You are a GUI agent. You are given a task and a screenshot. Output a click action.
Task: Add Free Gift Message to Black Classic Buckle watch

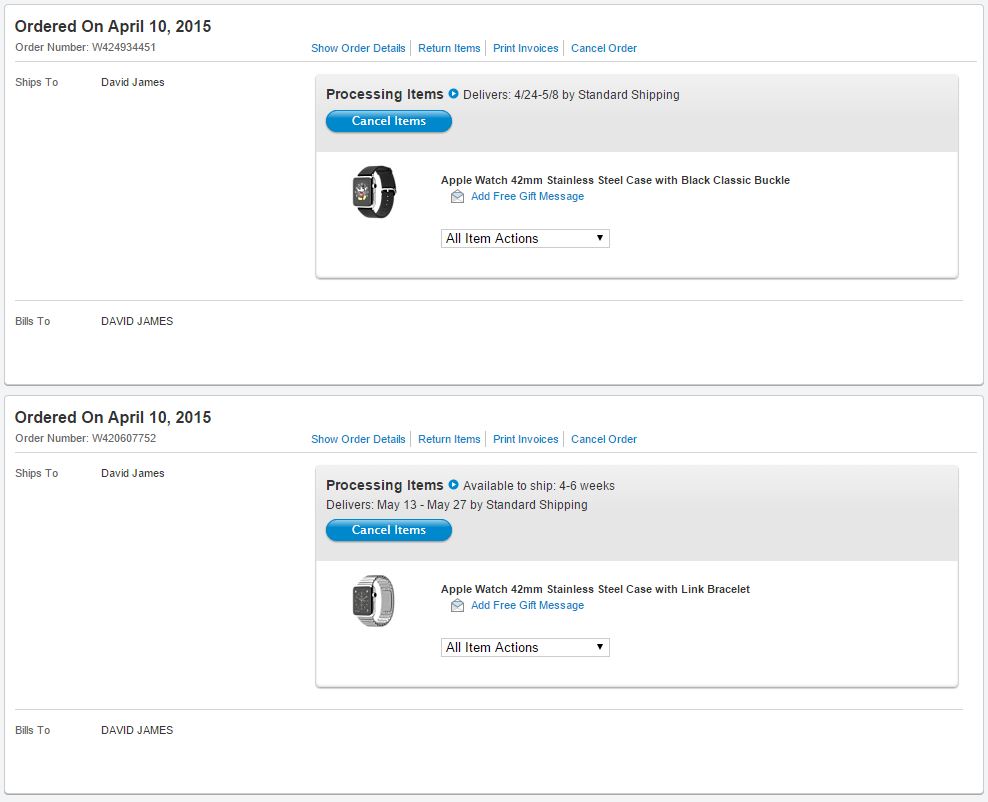527,197
